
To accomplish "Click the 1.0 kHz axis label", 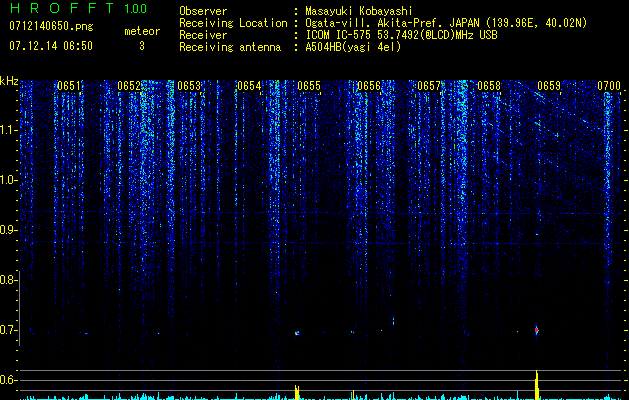I will point(8,180).
